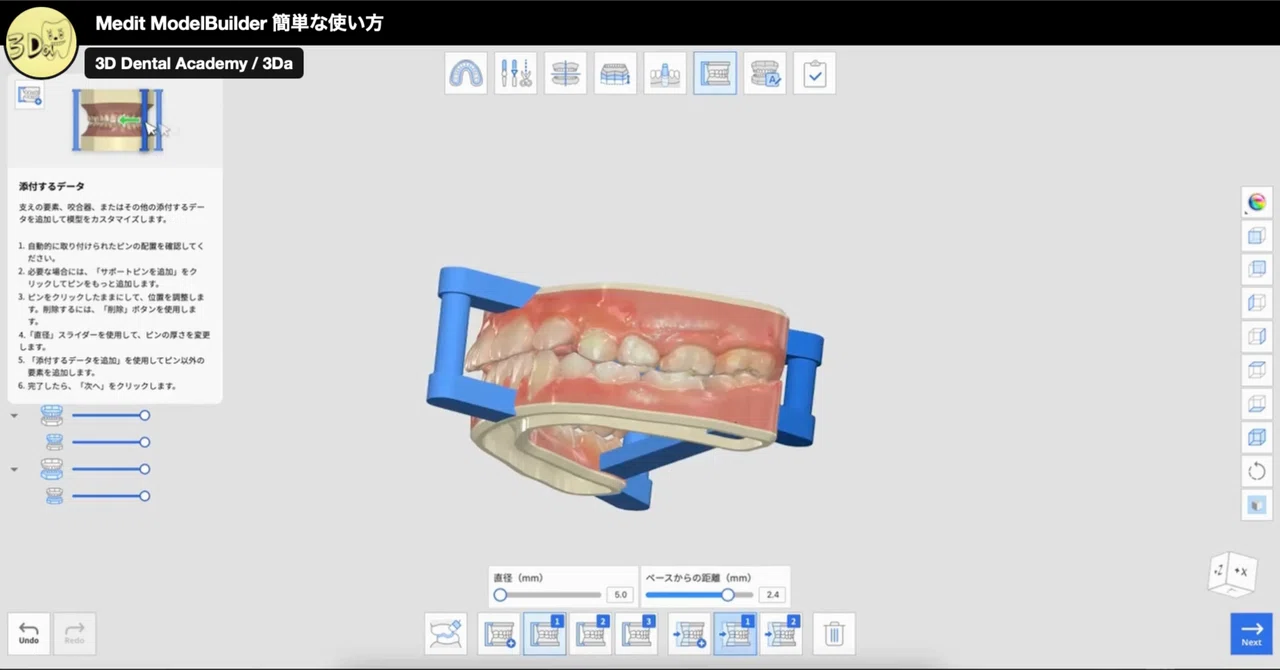Toggle visibility of last child model icon

pos(55,496)
